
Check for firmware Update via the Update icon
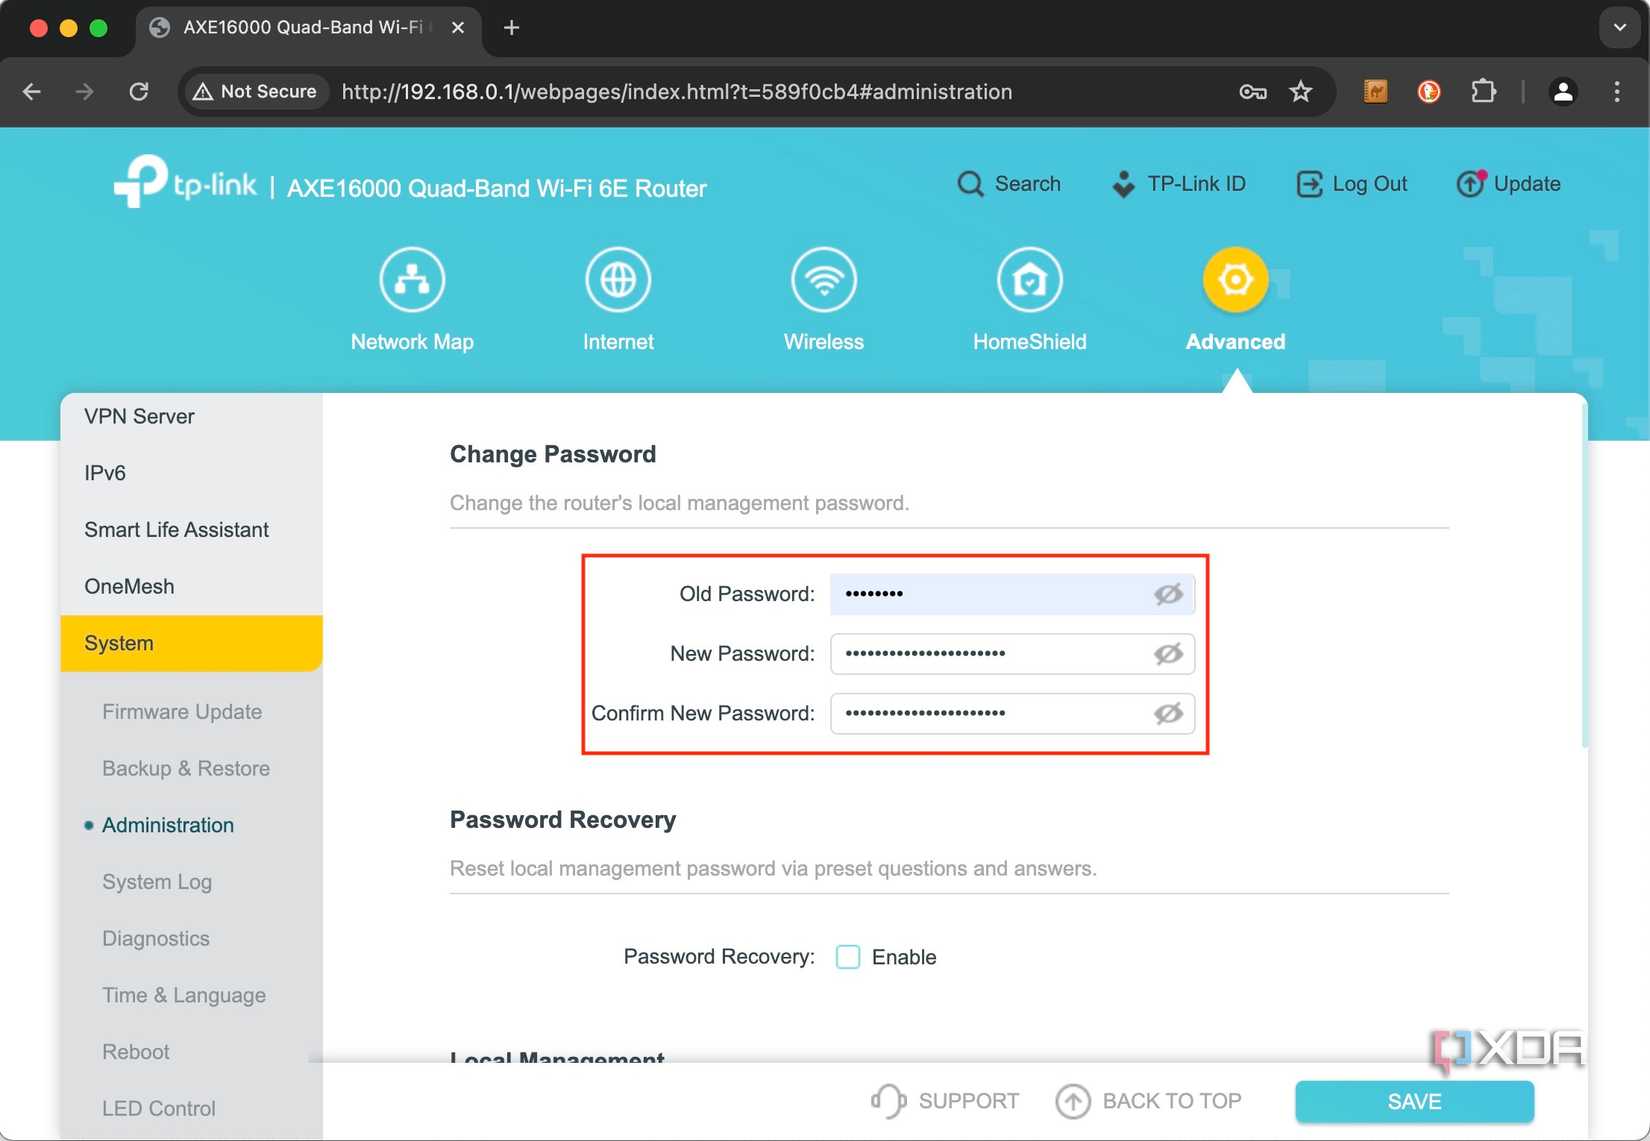[1508, 184]
